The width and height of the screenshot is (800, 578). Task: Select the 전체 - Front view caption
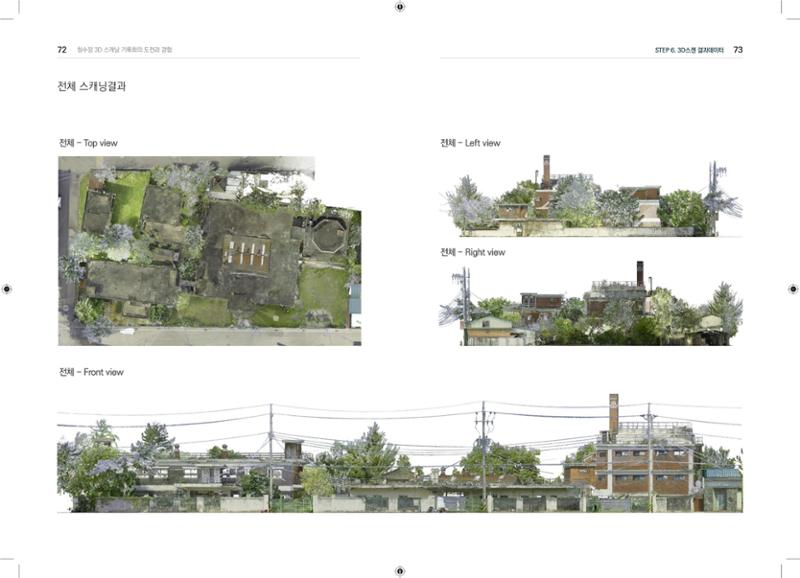(91, 372)
